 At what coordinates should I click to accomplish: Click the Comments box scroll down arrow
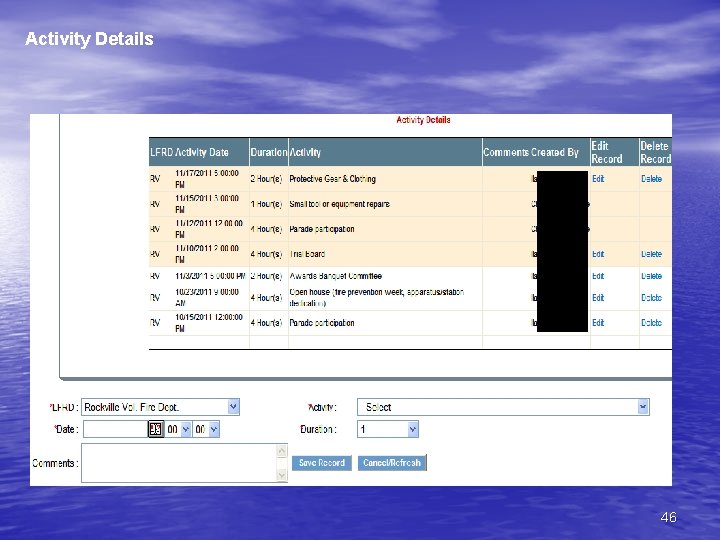coord(282,475)
